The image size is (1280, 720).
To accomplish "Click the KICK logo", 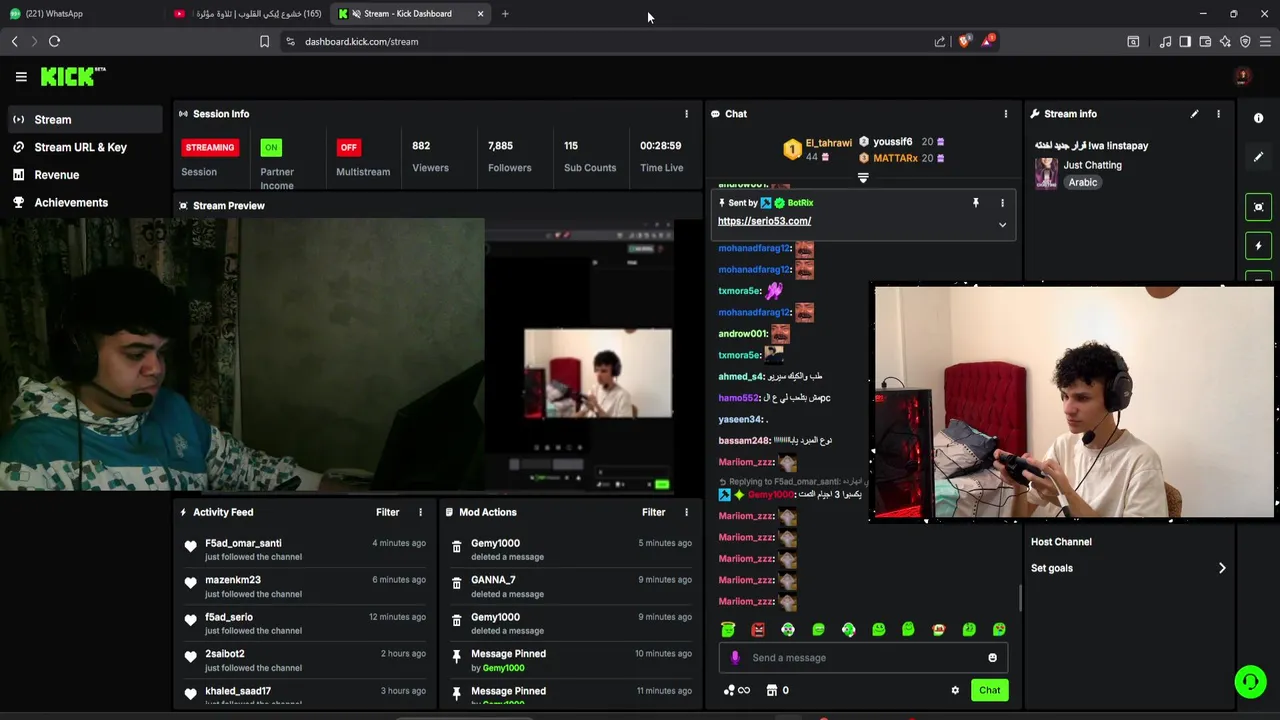I will [x=73, y=76].
